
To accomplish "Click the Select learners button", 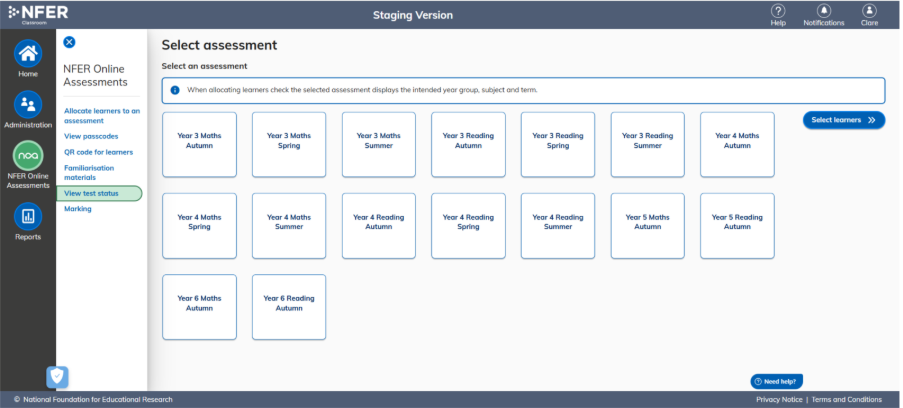I will (x=844, y=120).
